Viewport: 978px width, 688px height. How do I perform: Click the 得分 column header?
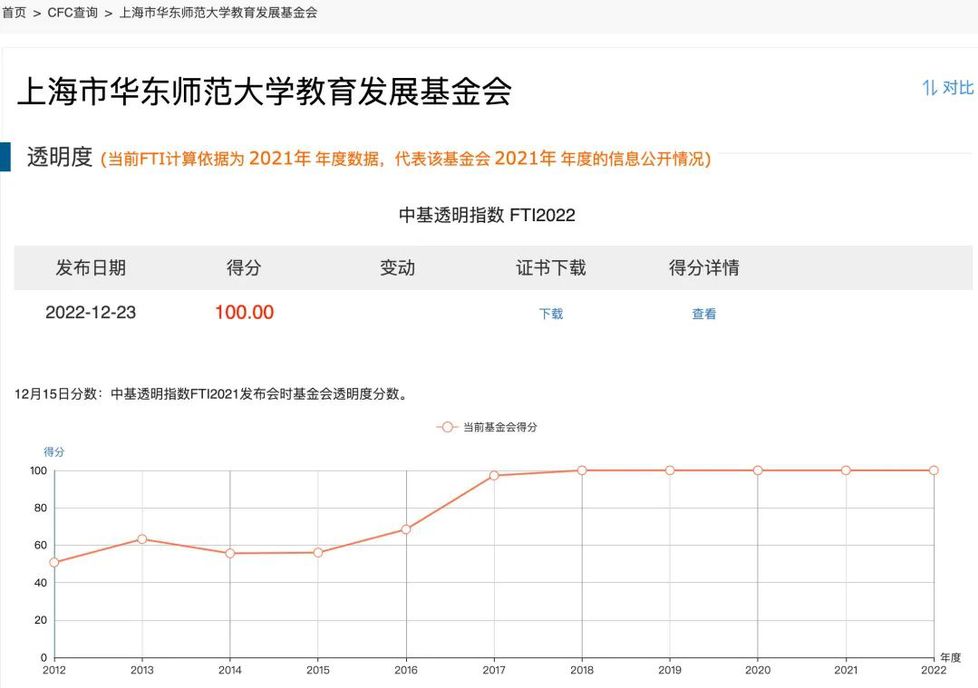pos(244,268)
